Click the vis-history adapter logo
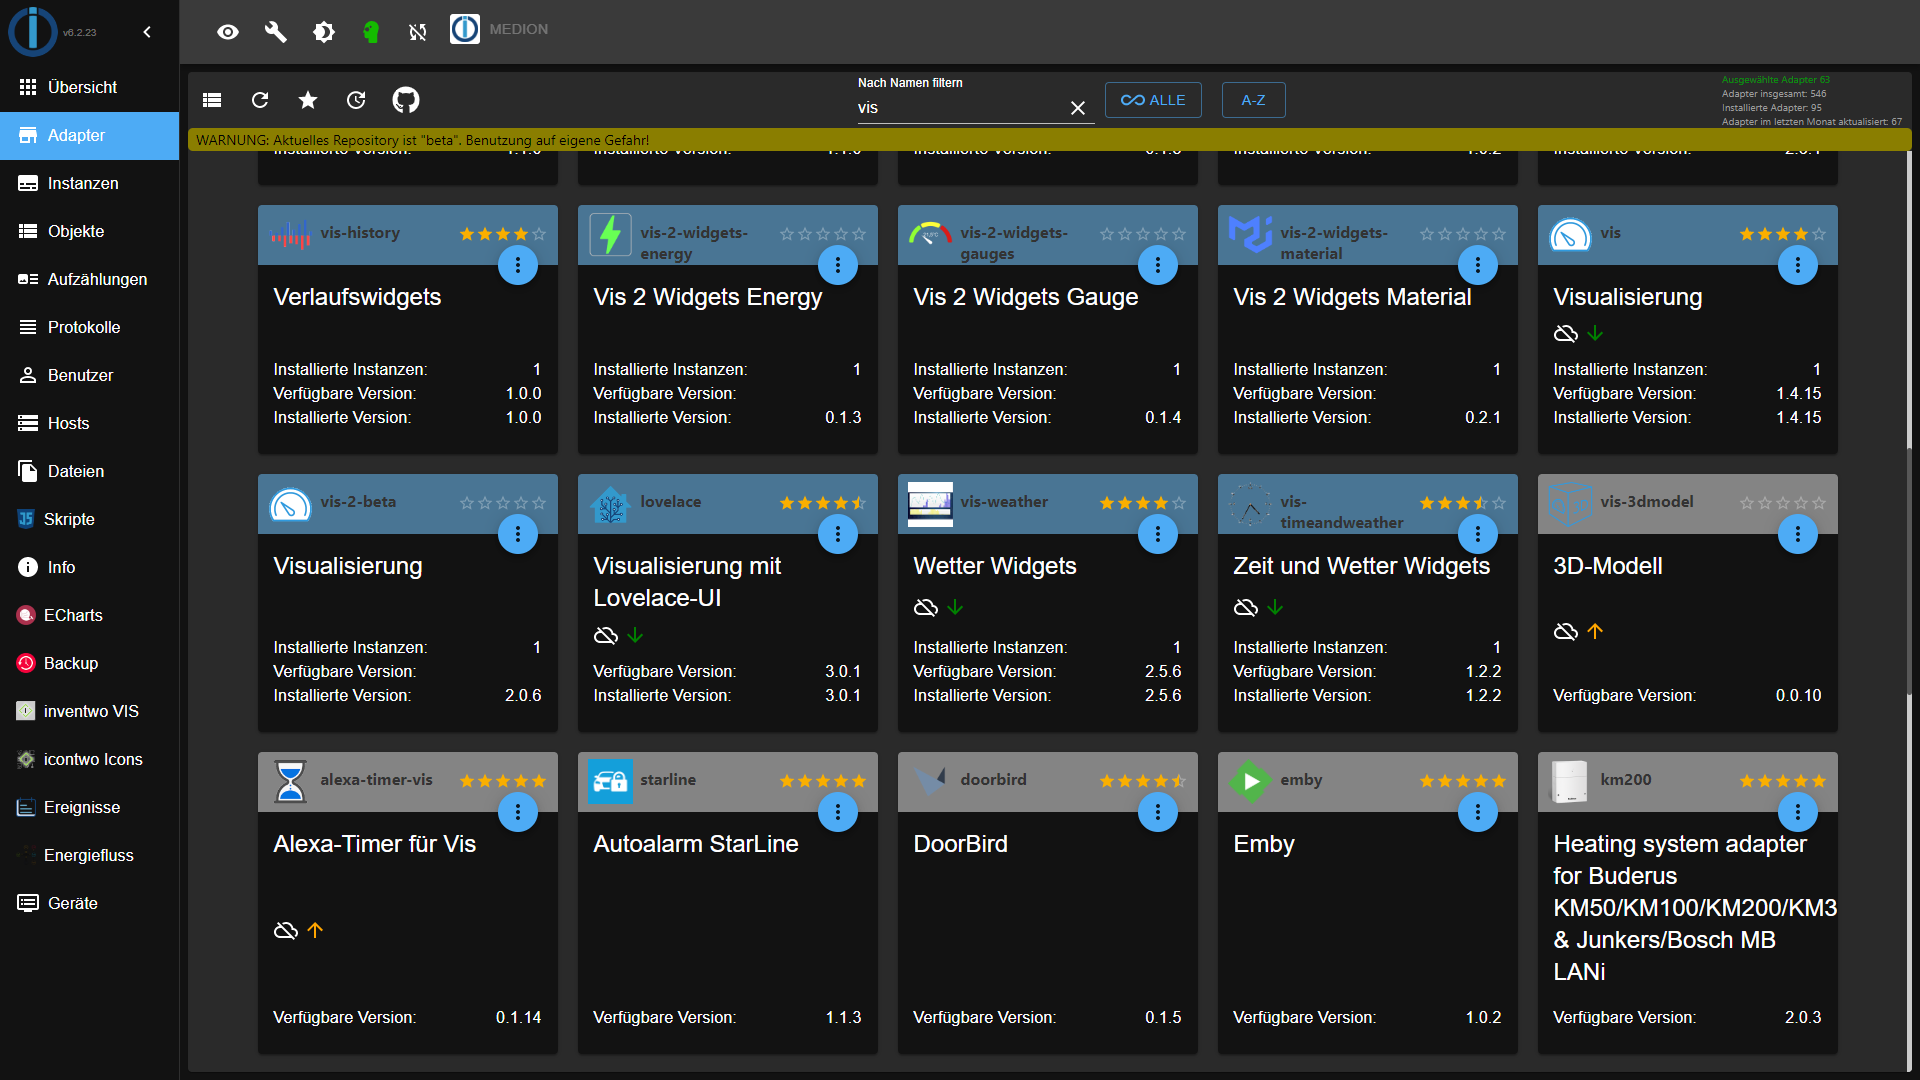This screenshot has width=1920, height=1080. (290, 235)
